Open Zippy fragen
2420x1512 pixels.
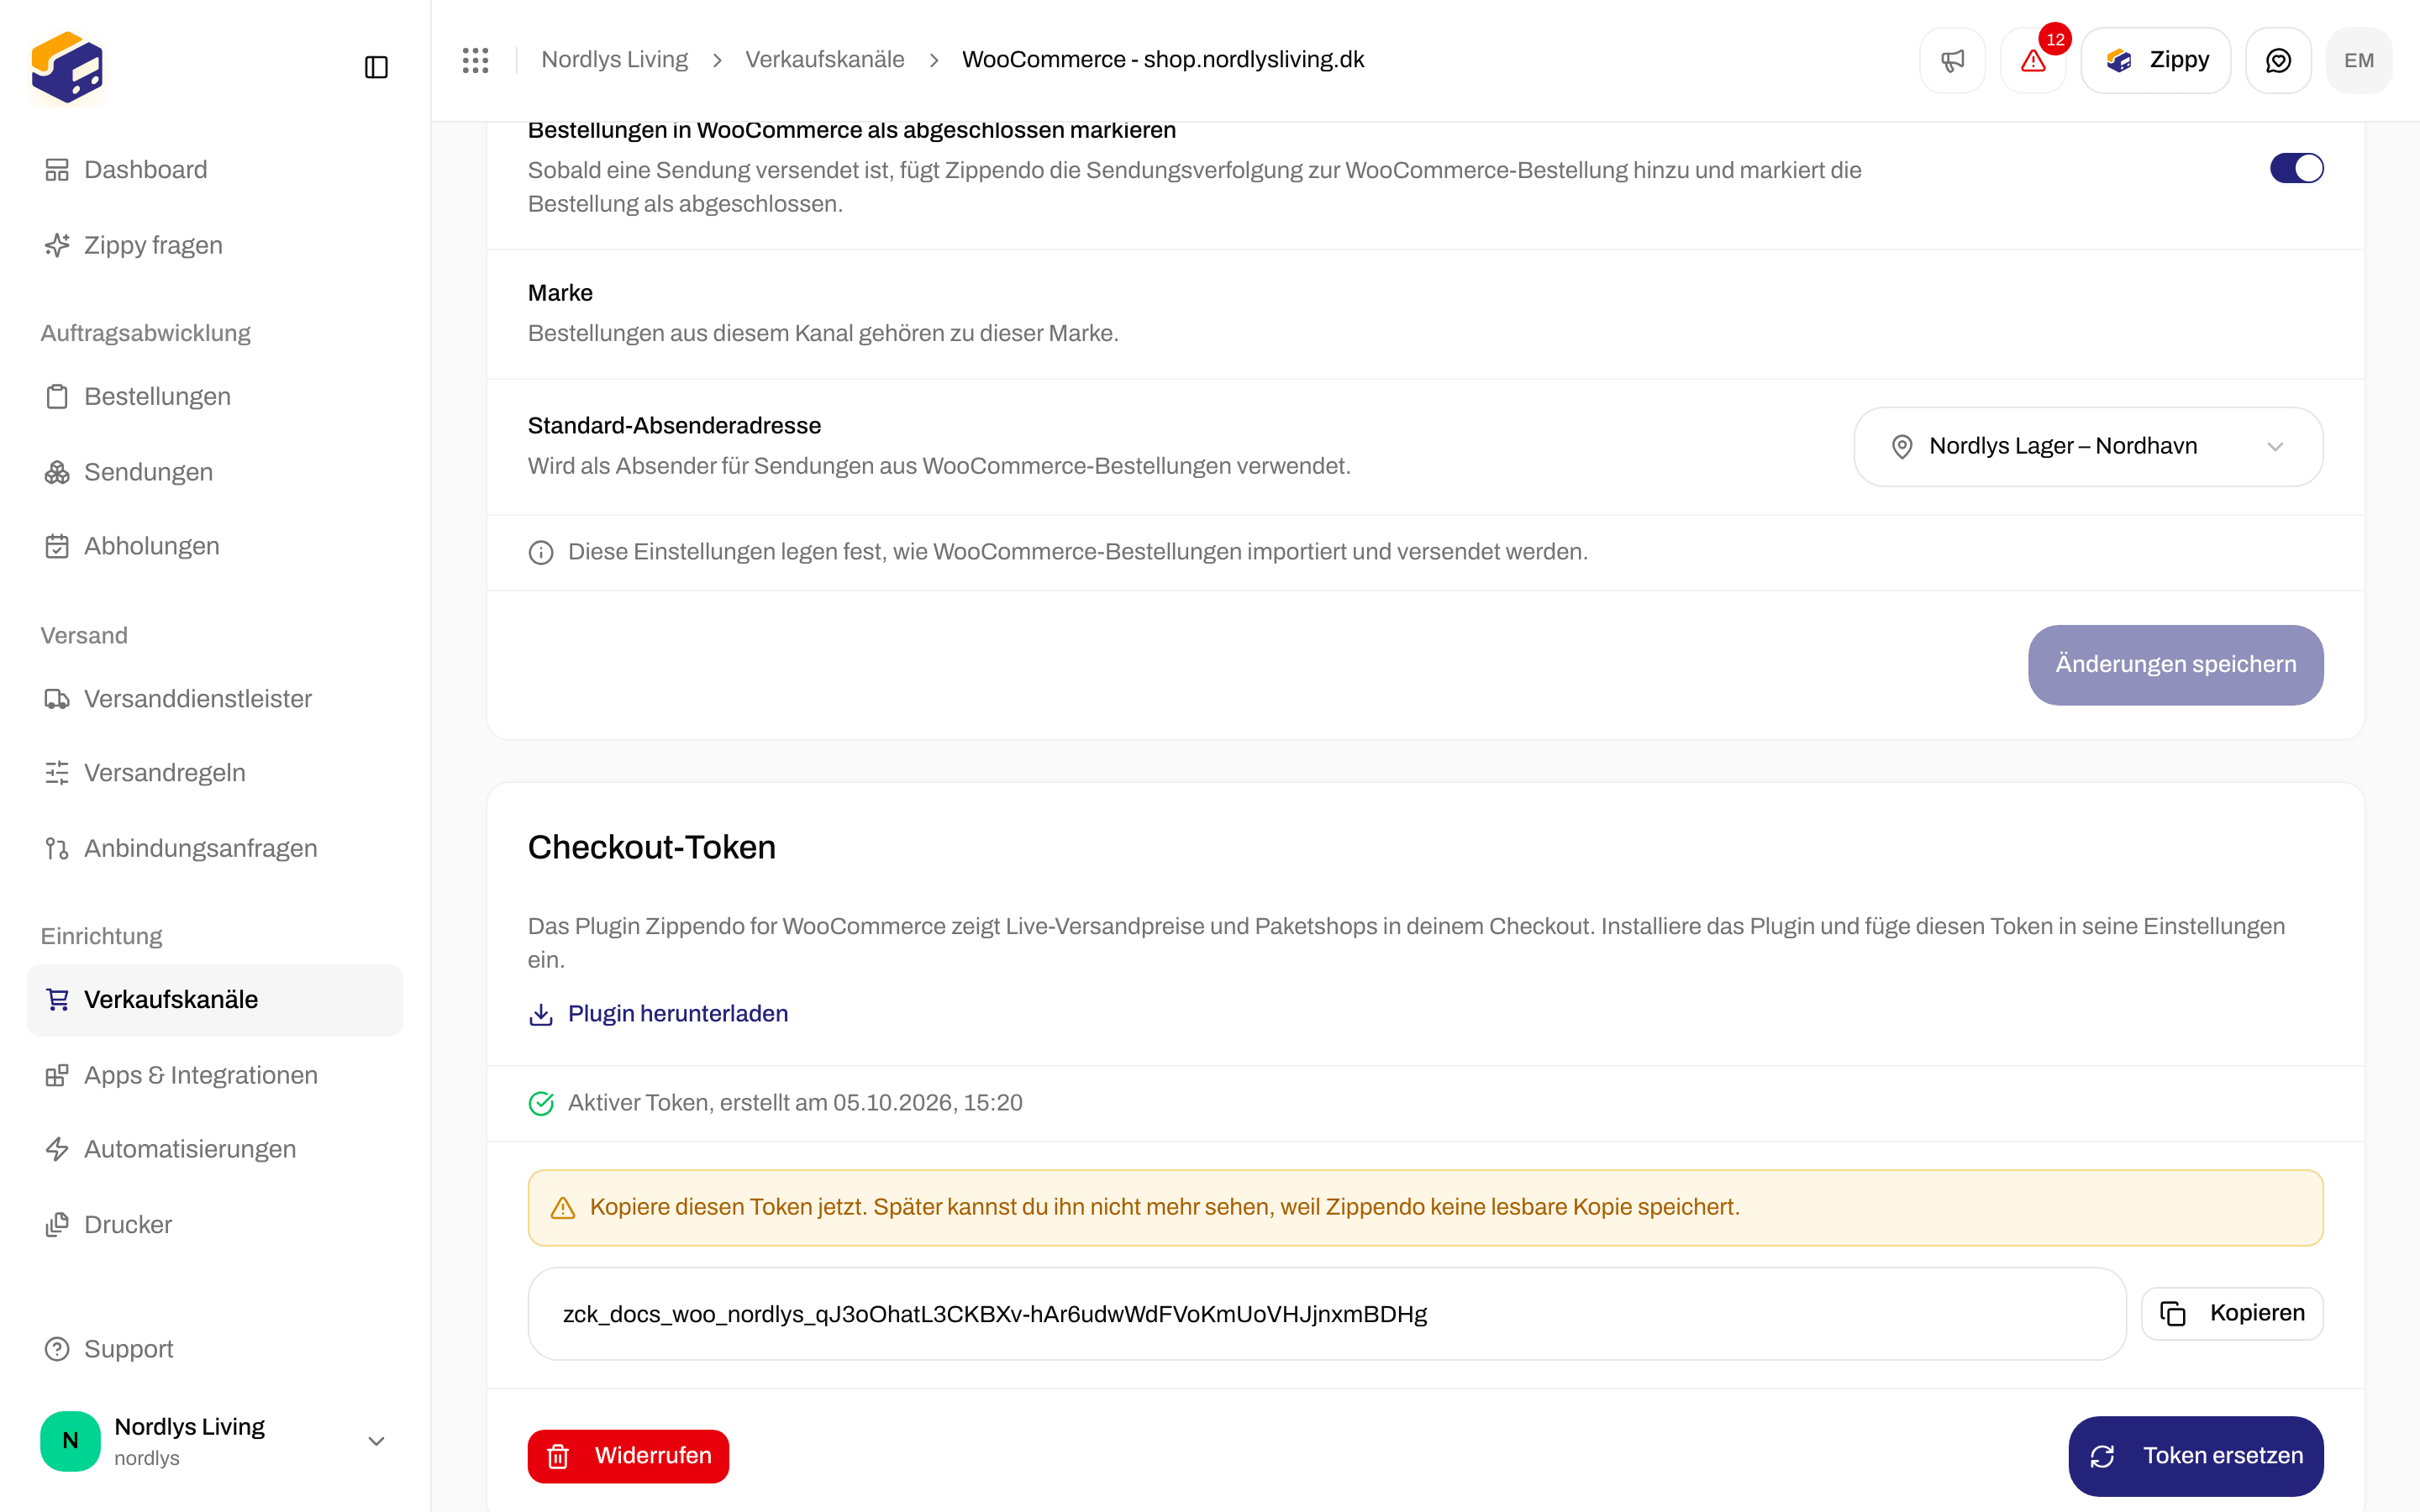(215, 245)
